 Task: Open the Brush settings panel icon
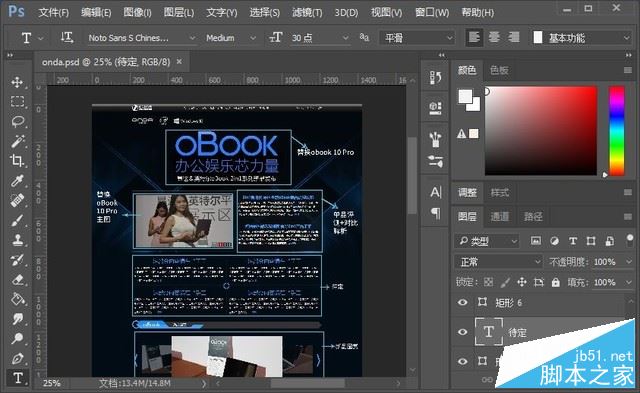[435, 161]
